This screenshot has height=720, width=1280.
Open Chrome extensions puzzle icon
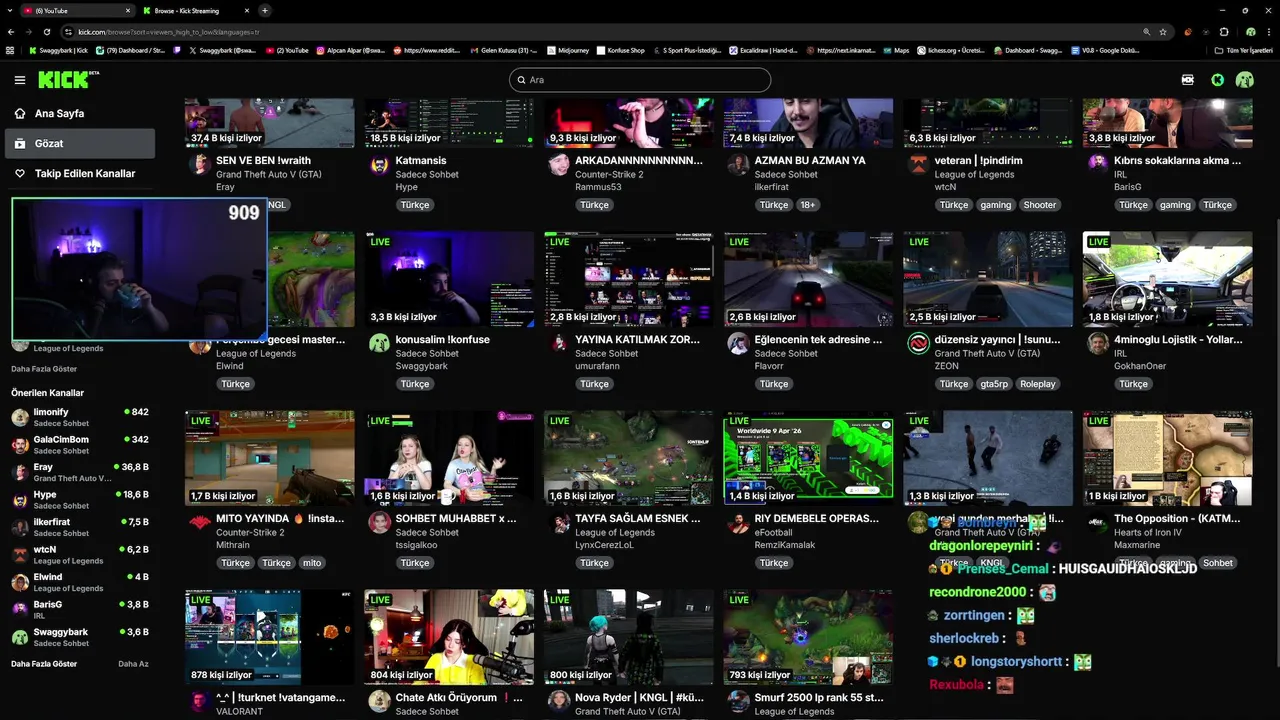(1224, 32)
